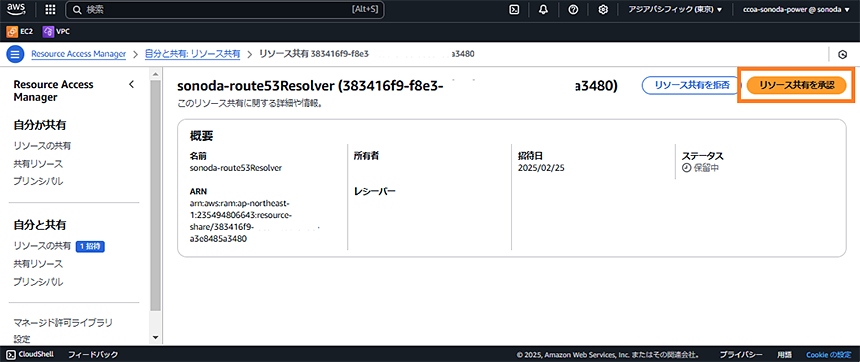Screen dimensions: 860x362
Task: Collapse the side navigation panel arrow
Action: tap(131, 84)
